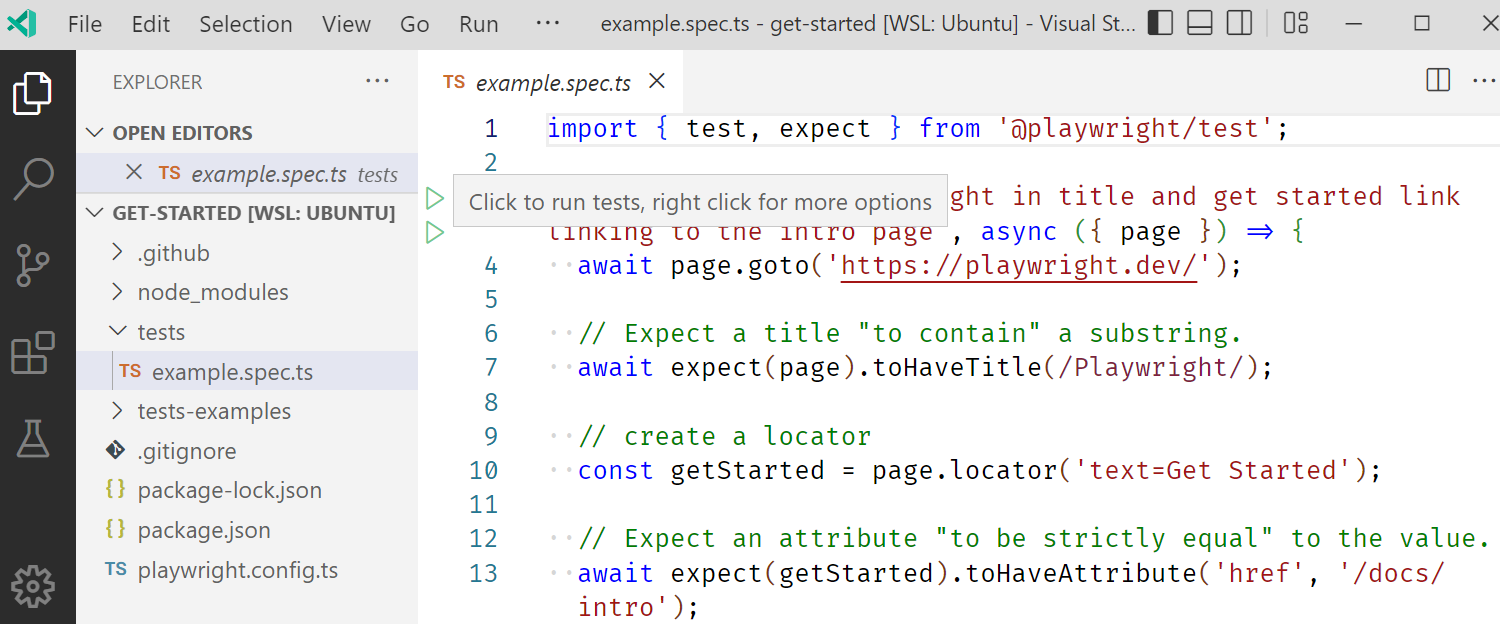
Task: Expand the node_modules folder
Action: (x=247, y=292)
